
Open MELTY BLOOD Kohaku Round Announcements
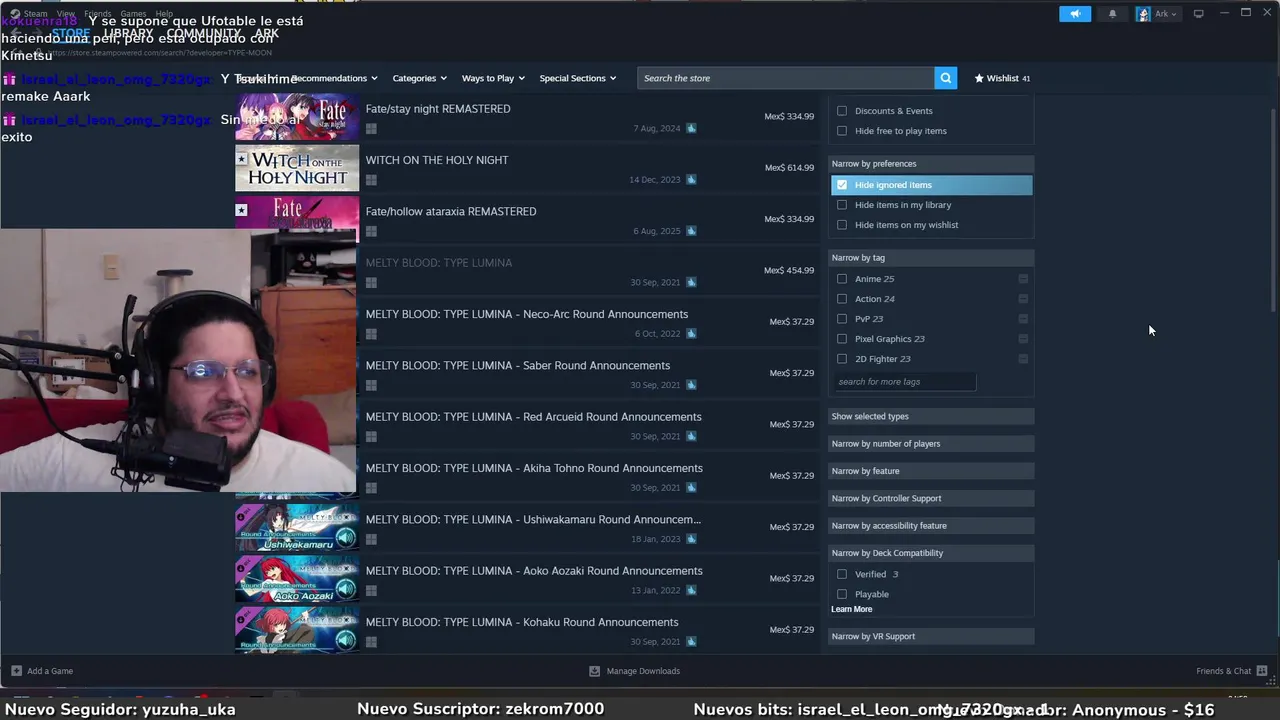pos(522,622)
